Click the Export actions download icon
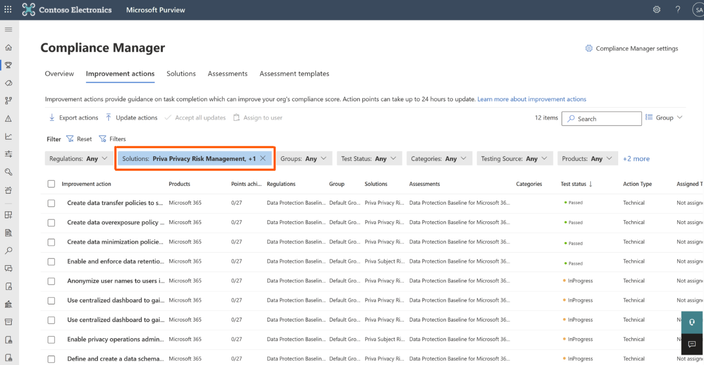704x365 pixels. (x=52, y=118)
